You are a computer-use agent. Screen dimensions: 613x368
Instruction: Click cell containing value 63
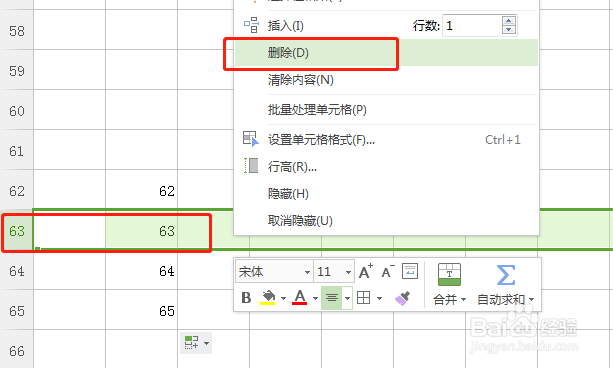142,231
